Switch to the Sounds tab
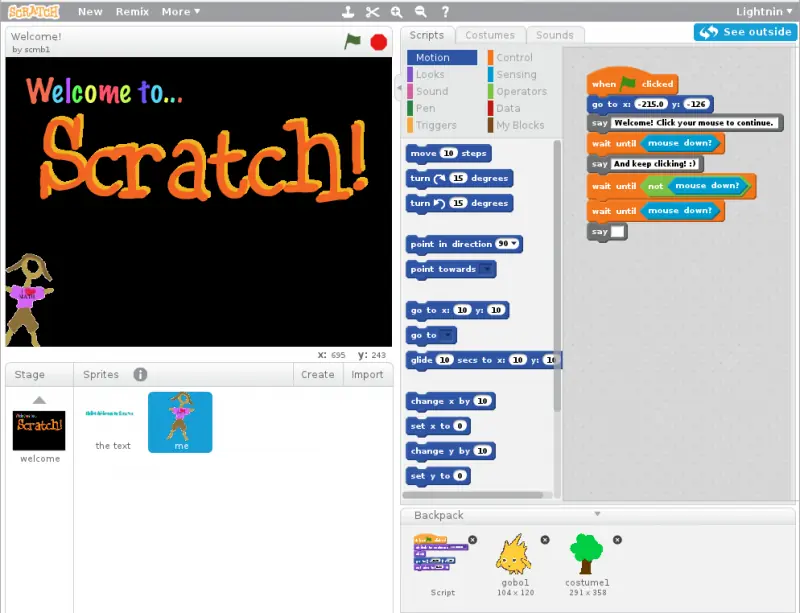800x613 pixels. click(x=555, y=35)
